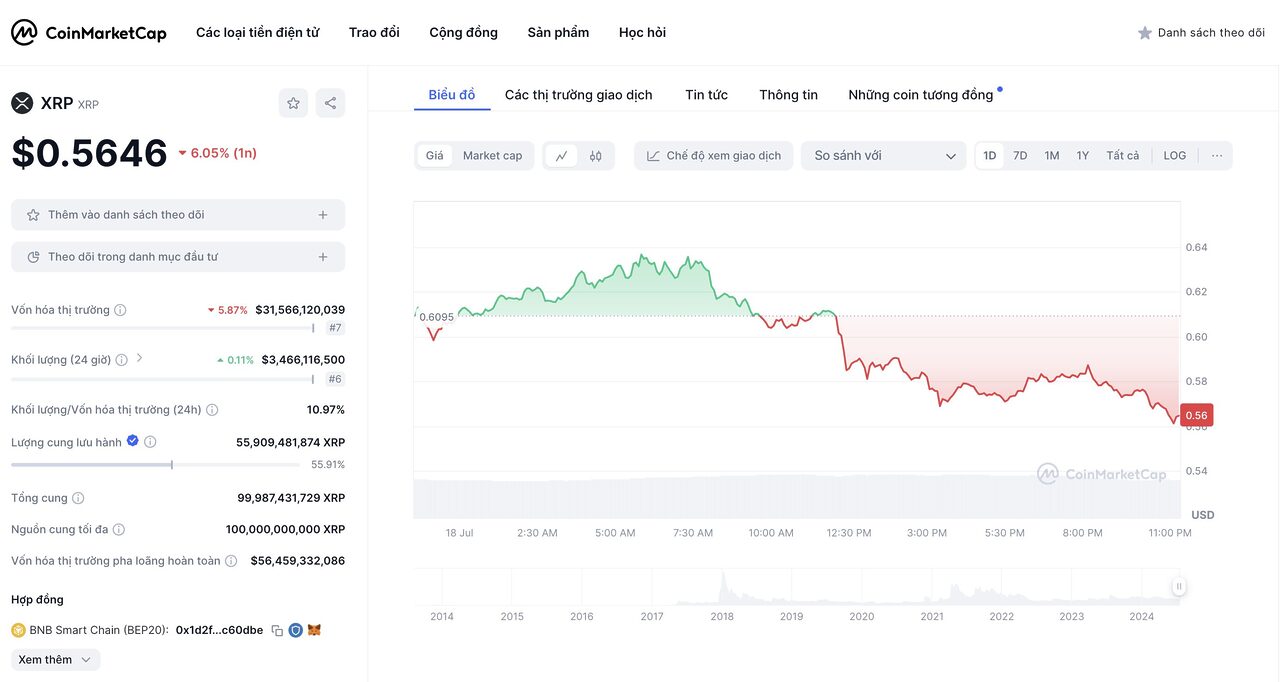Switch to Thông tin tab
The width and height of the screenshot is (1280, 682).
(788, 95)
